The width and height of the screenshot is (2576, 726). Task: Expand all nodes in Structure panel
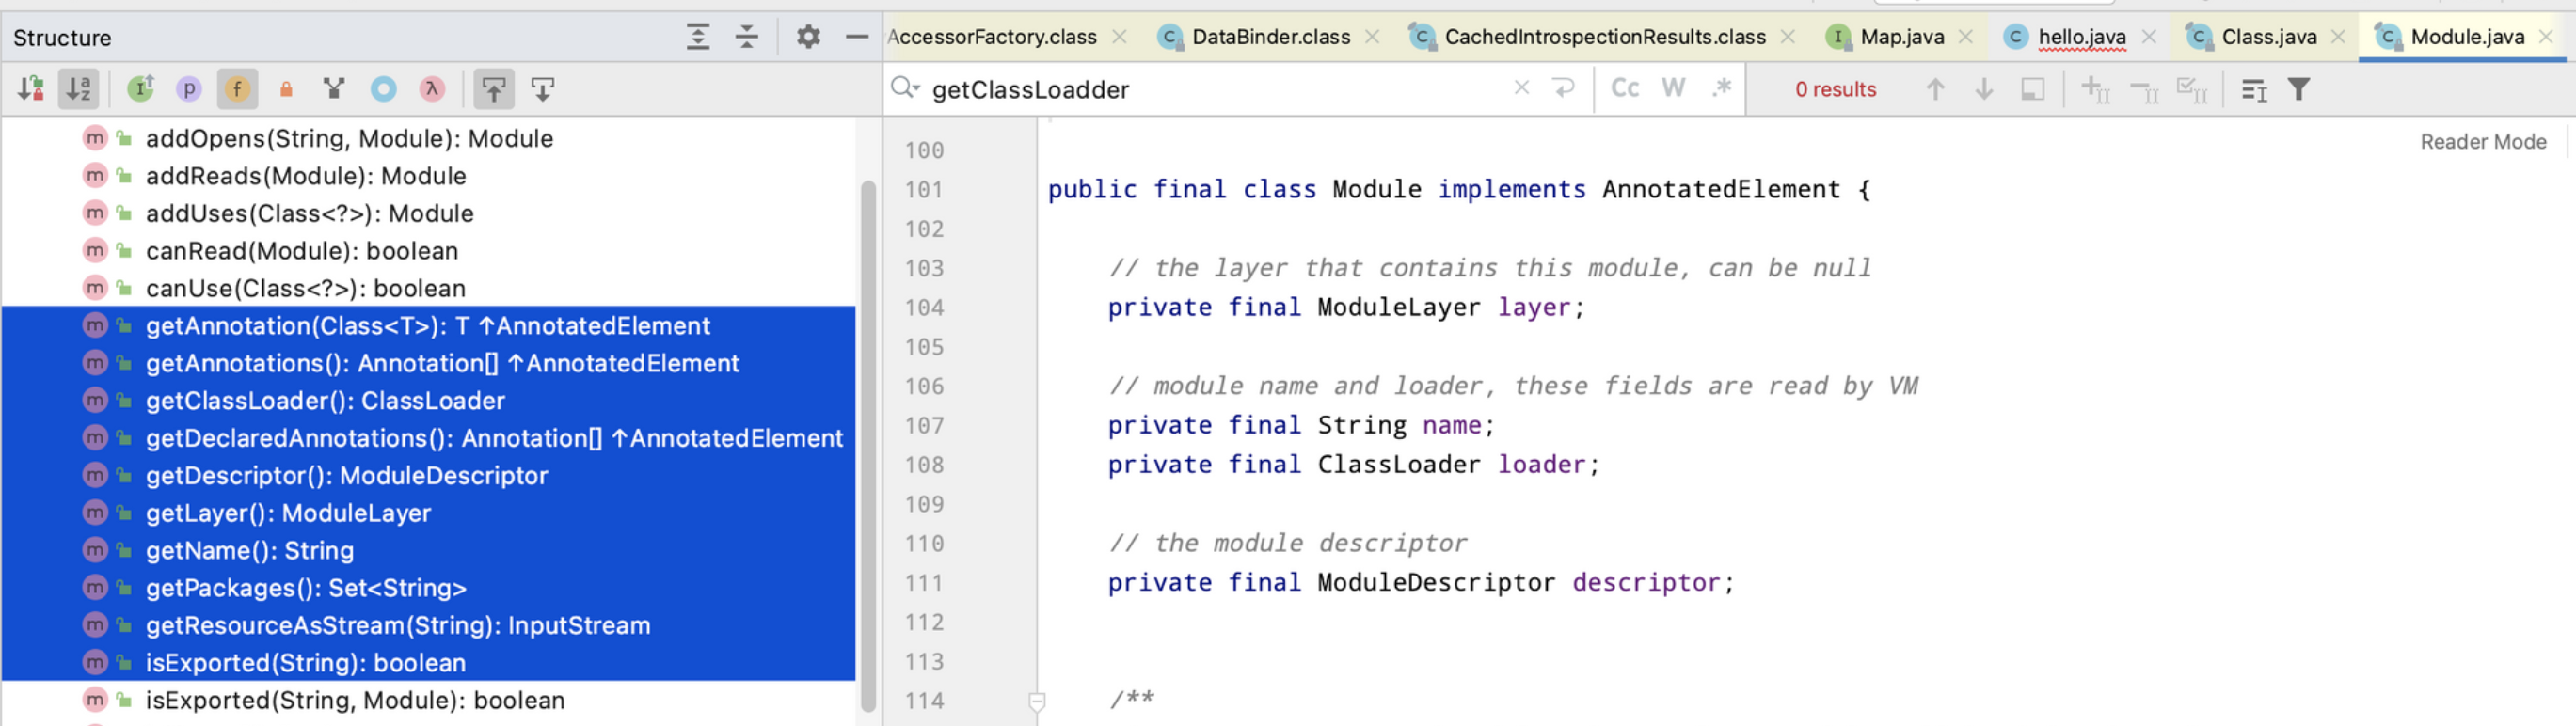pos(698,37)
